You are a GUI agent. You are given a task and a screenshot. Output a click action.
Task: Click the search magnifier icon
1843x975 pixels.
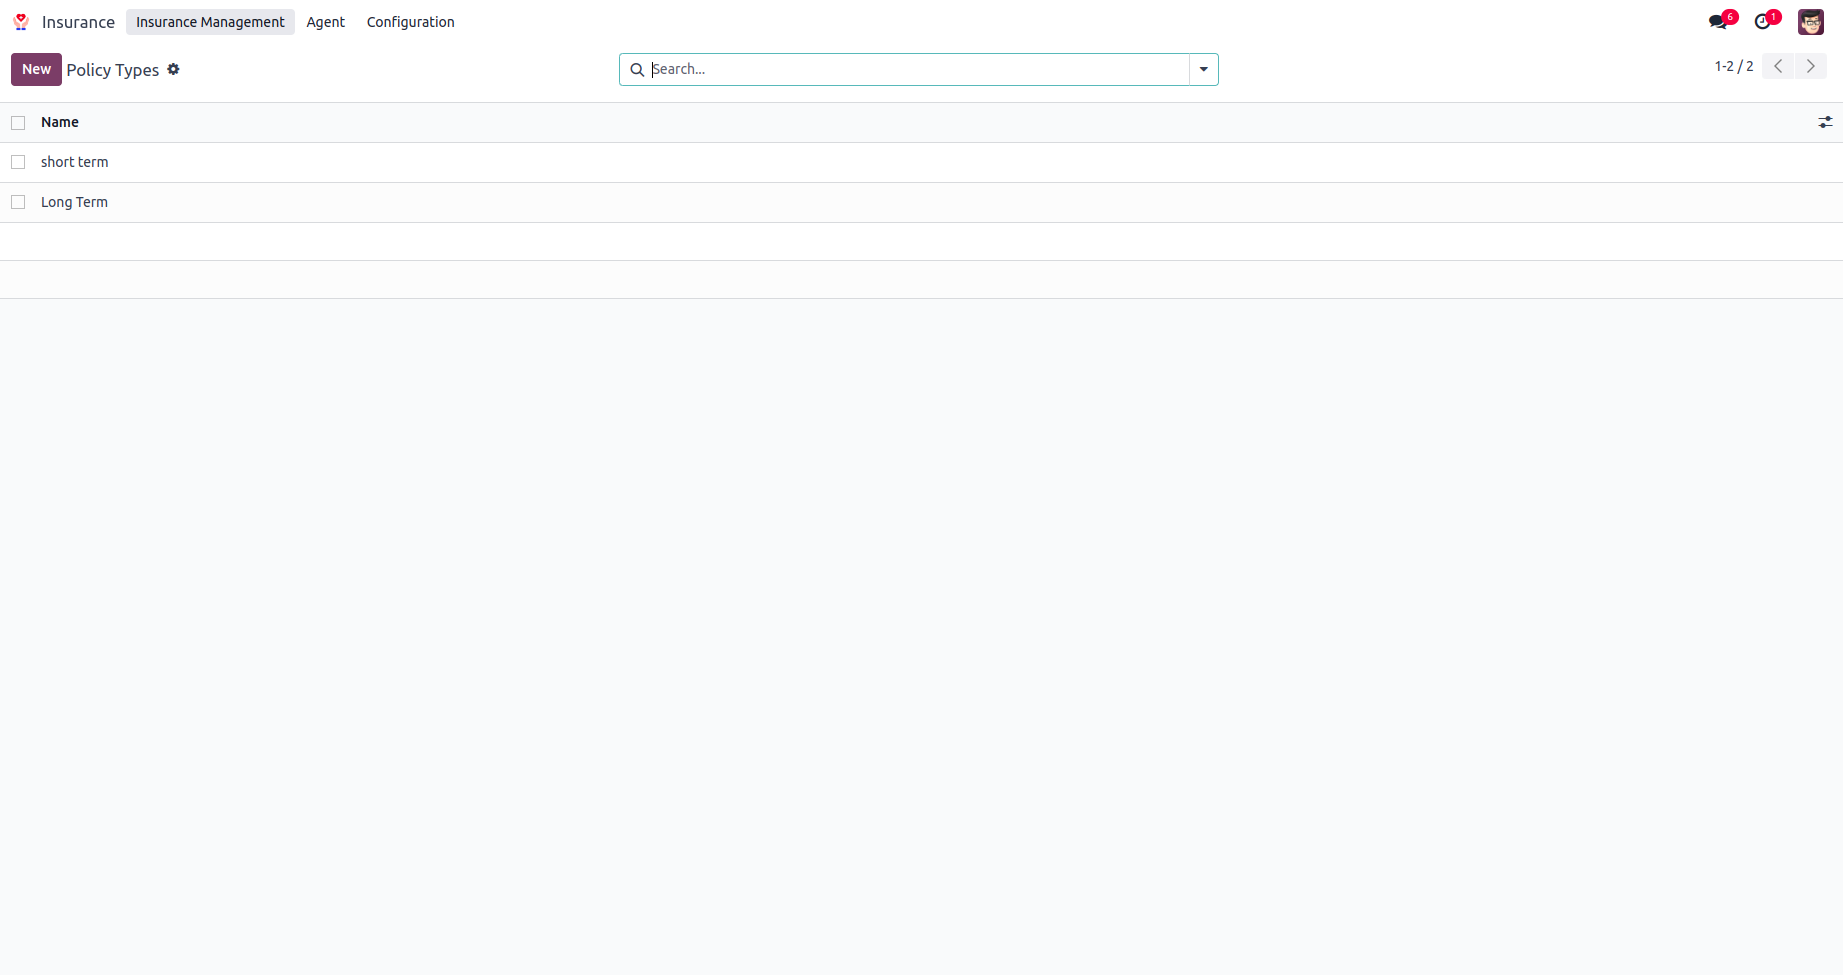[x=637, y=70]
